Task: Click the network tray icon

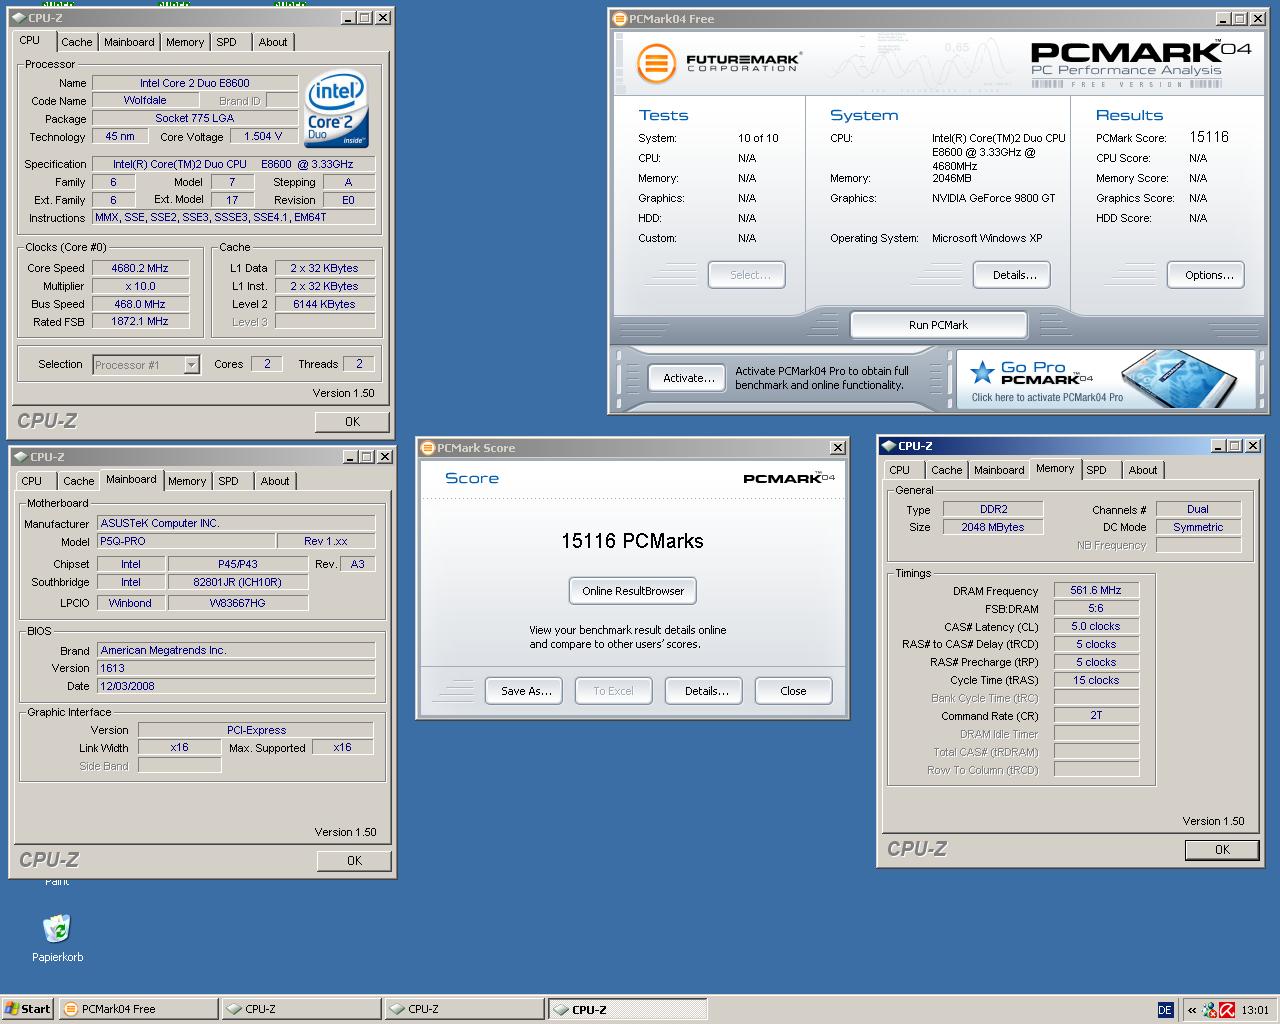Action: pyautogui.click(x=1210, y=1010)
